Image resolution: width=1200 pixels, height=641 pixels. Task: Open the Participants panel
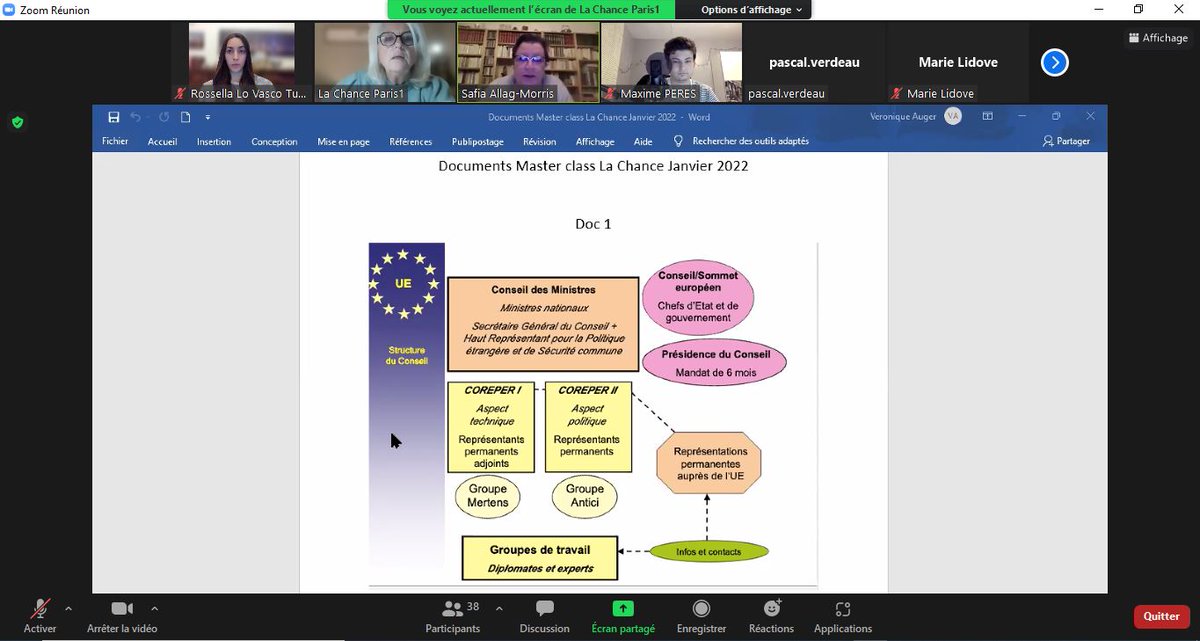[453, 616]
